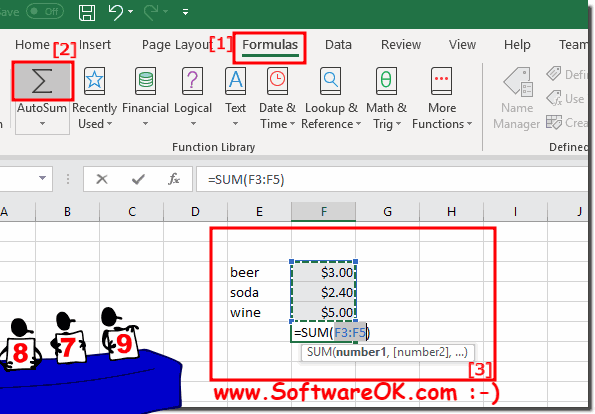This screenshot has width=595, height=414.
Task: Confirm the formula with the checkmark
Action: [138, 179]
